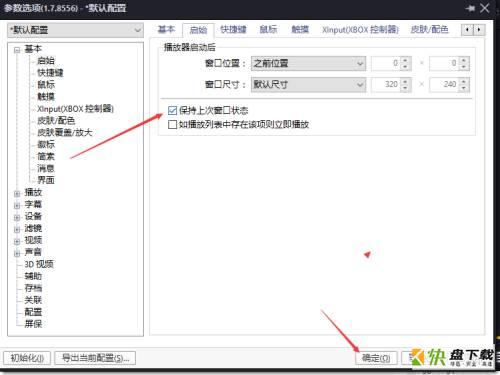The width and height of the screenshot is (500, 375).
Task: Select 触摸 in the settings tree
Action: pyautogui.click(x=46, y=97)
